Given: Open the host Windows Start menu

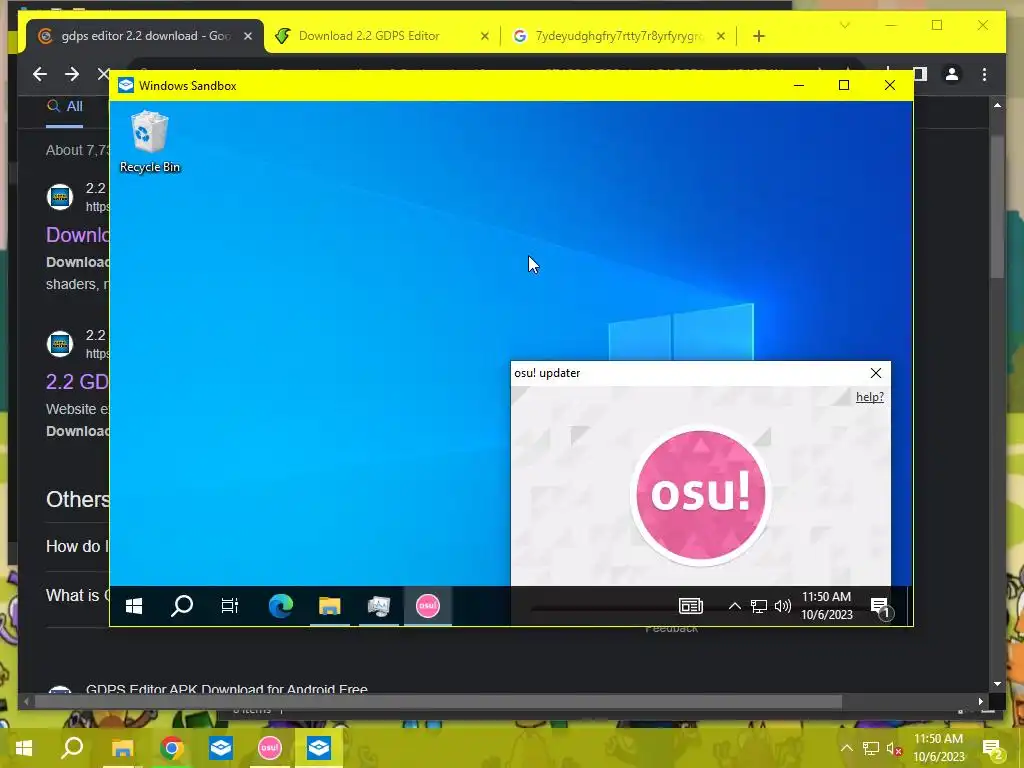Looking at the screenshot, I should (24, 748).
